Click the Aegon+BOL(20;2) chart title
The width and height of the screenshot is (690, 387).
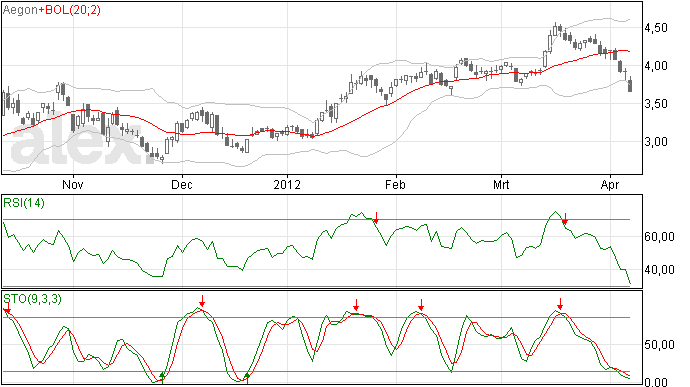[x=52, y=10]
